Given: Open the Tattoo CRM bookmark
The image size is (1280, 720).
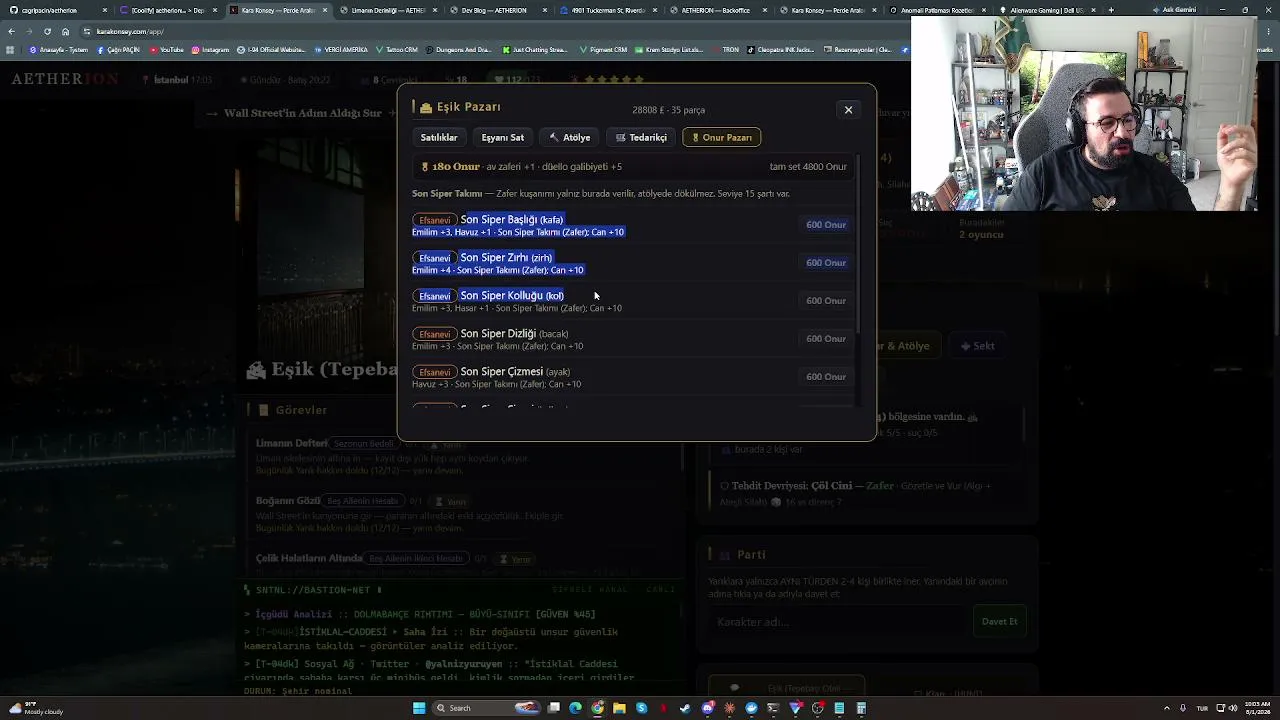Looking at the screenshot, I should pyautogui.click(x=397, y=49).
